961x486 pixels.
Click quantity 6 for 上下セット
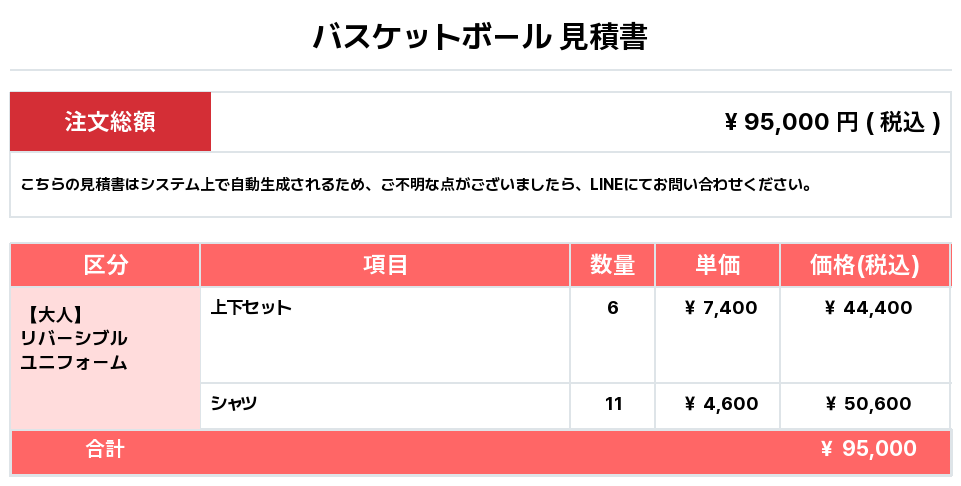(x=612, y=308)
